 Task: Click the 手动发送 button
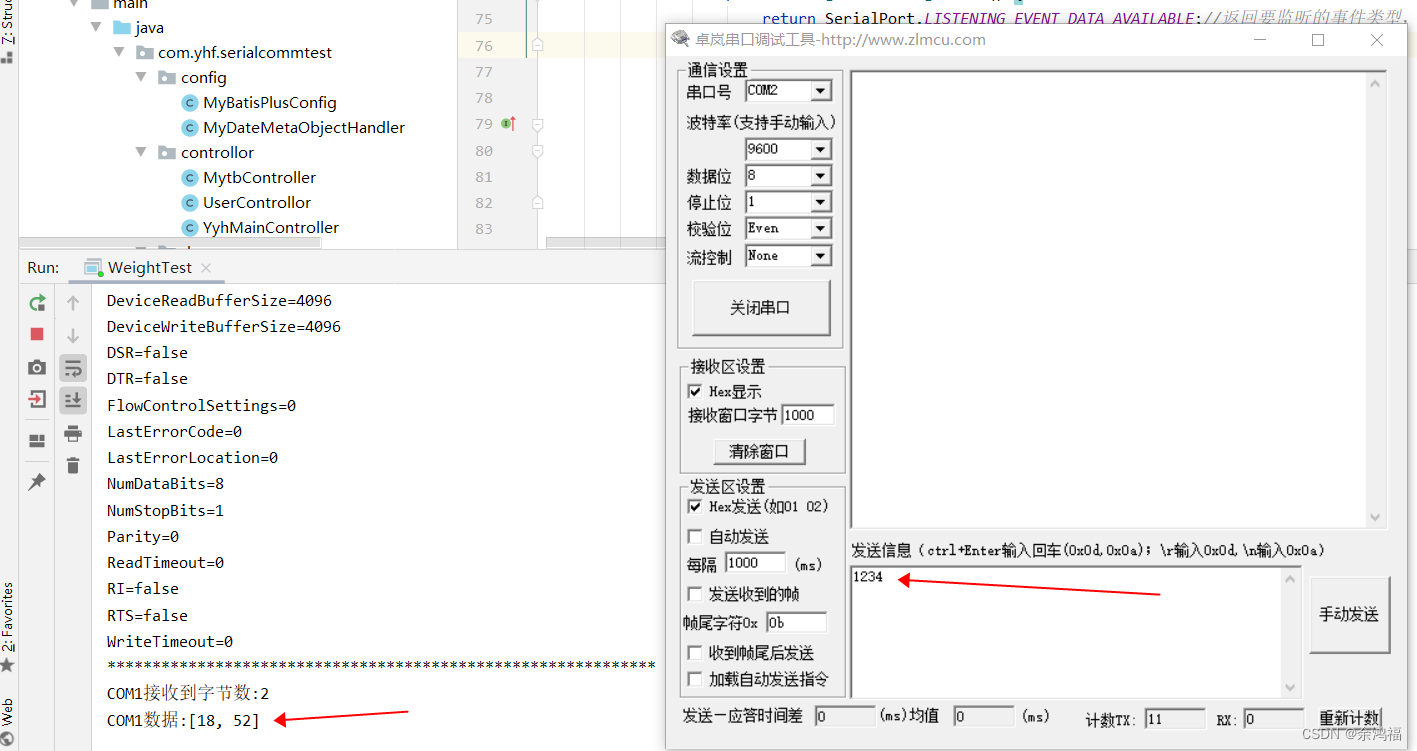[1349, 615]
